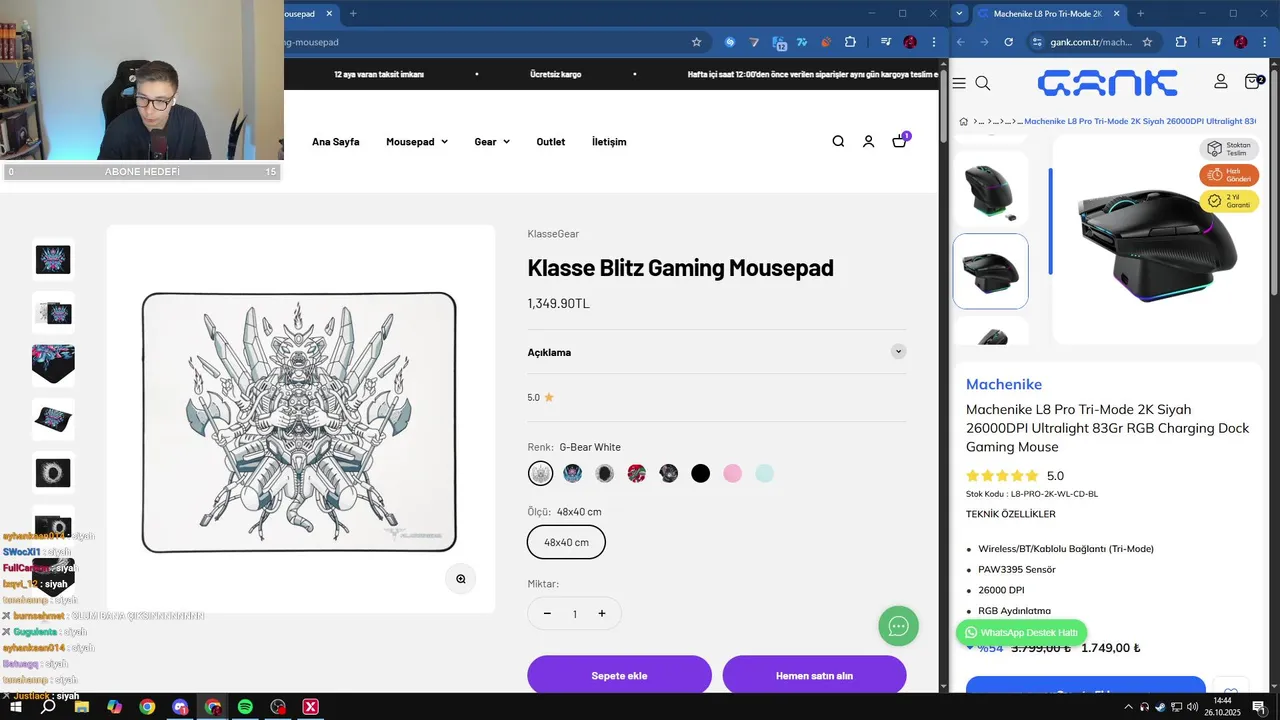Open the red X app in taskbar
The height and width of the screenshot is (720, 1280).
311,707
